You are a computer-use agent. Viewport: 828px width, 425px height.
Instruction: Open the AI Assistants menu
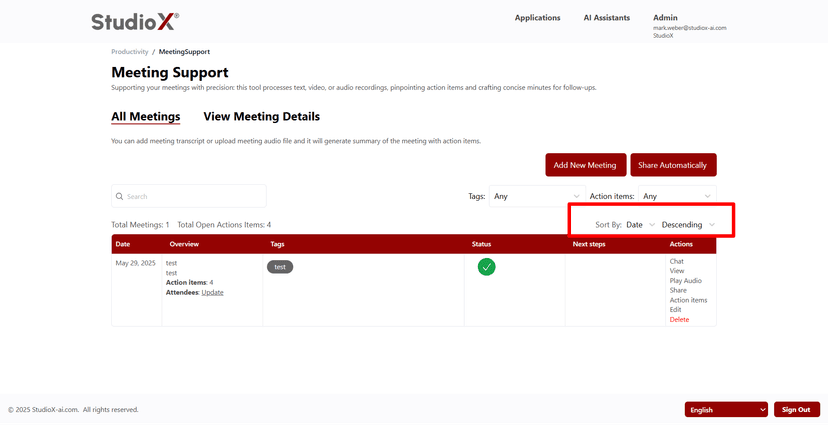pyautogui.click(x=606, y=18)
